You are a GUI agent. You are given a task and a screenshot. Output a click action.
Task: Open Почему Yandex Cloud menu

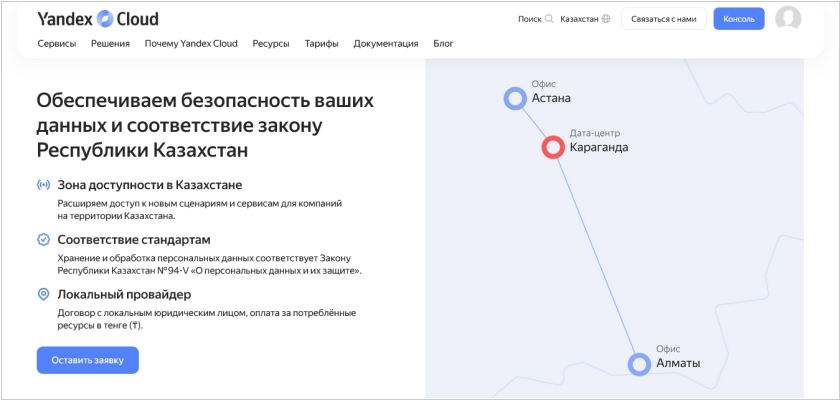click(191, 43)
